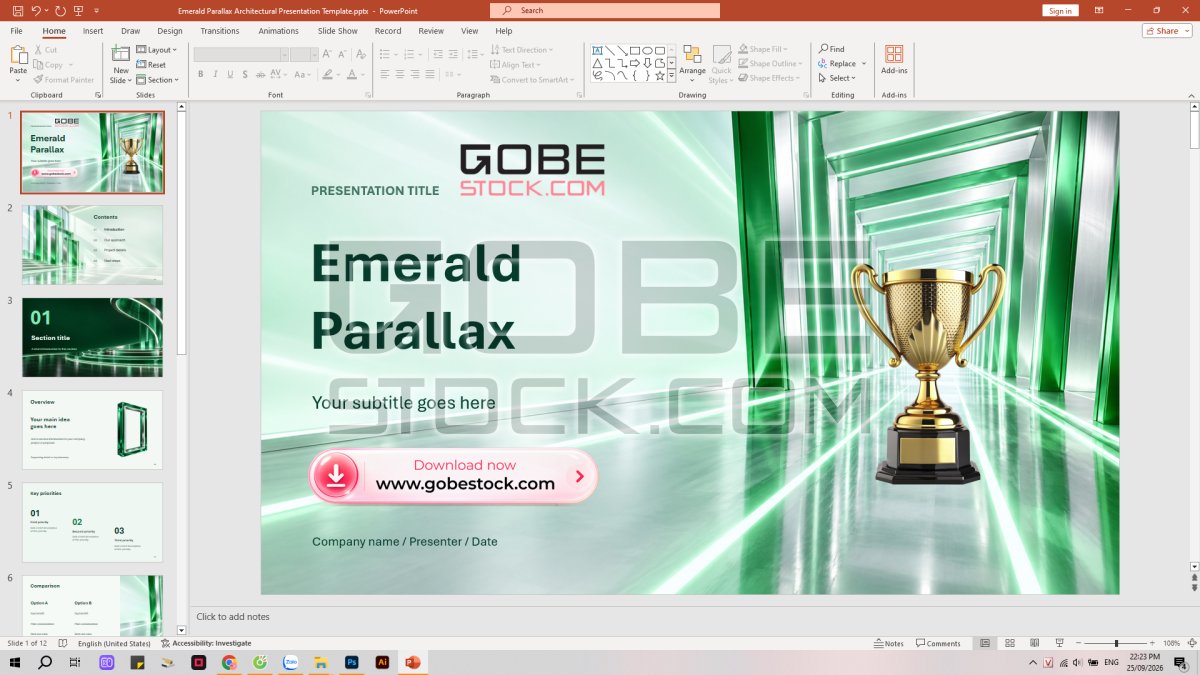Select slide 3 Section title thumbnail
1200x675 pixels.
(x=92, y=337)
